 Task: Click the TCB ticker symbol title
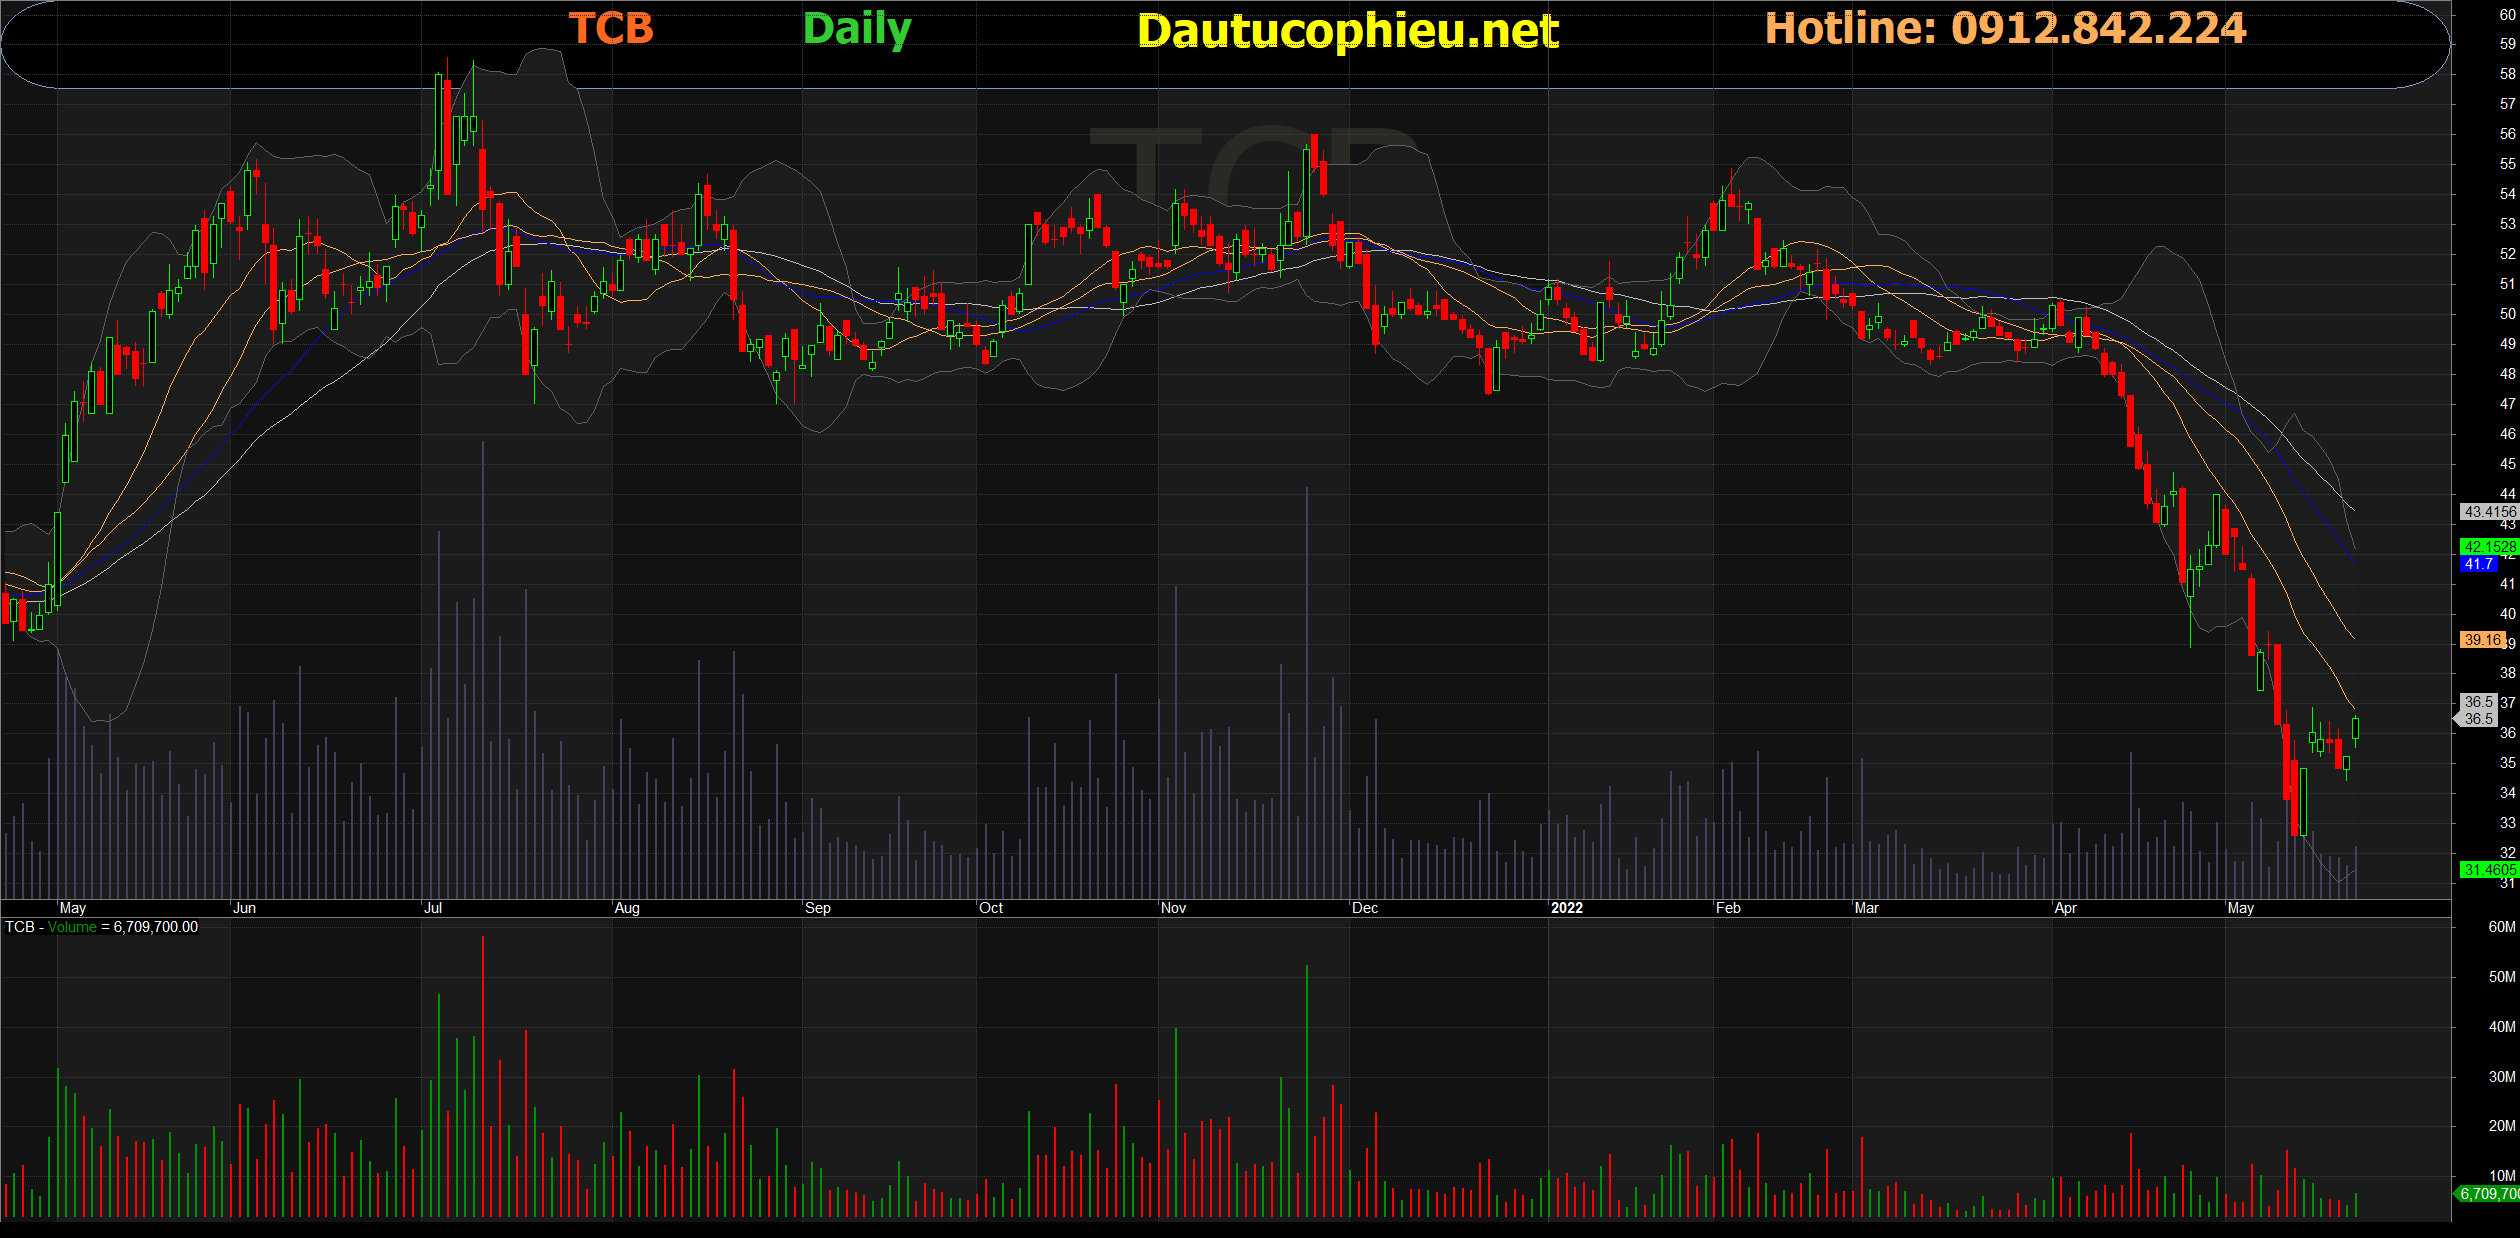pos(611,29)
